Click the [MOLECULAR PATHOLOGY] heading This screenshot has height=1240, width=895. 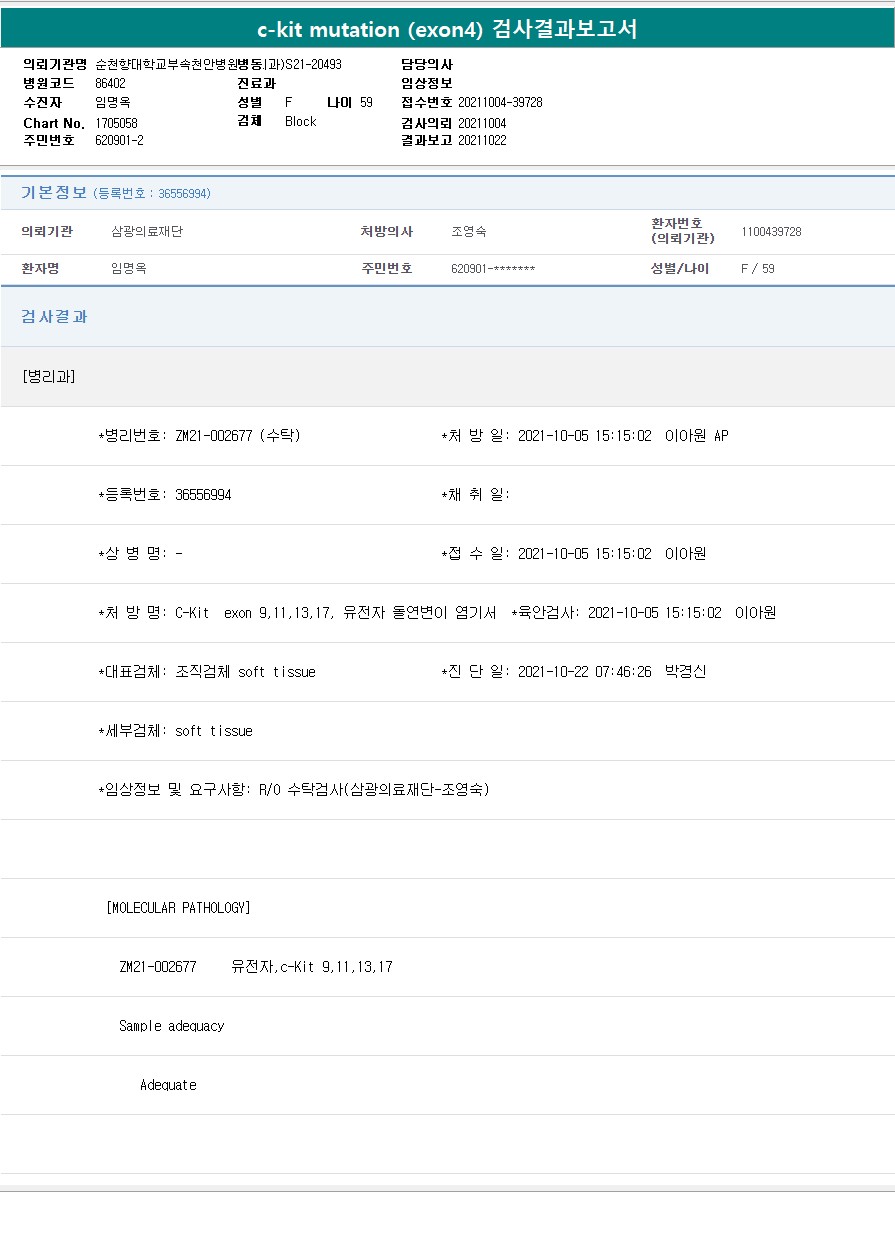178,908
